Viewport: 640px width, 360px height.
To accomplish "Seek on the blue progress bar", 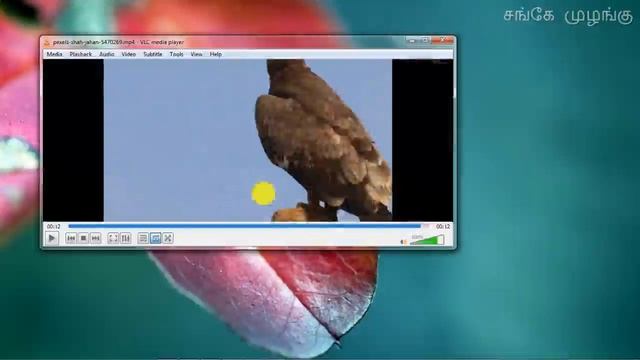I will 249,226.
